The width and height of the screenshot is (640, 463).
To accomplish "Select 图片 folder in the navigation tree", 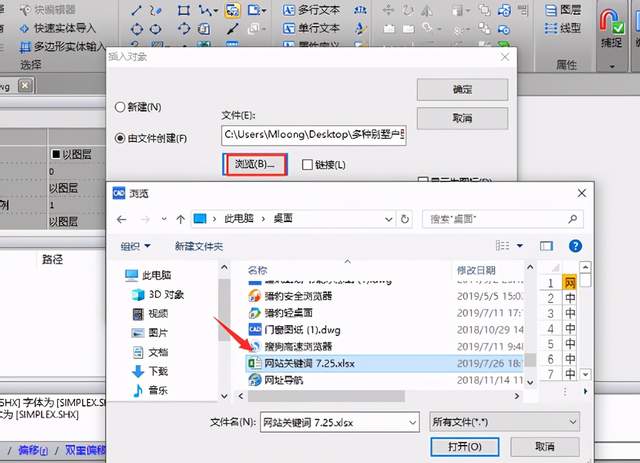I will tap(150, 333).
